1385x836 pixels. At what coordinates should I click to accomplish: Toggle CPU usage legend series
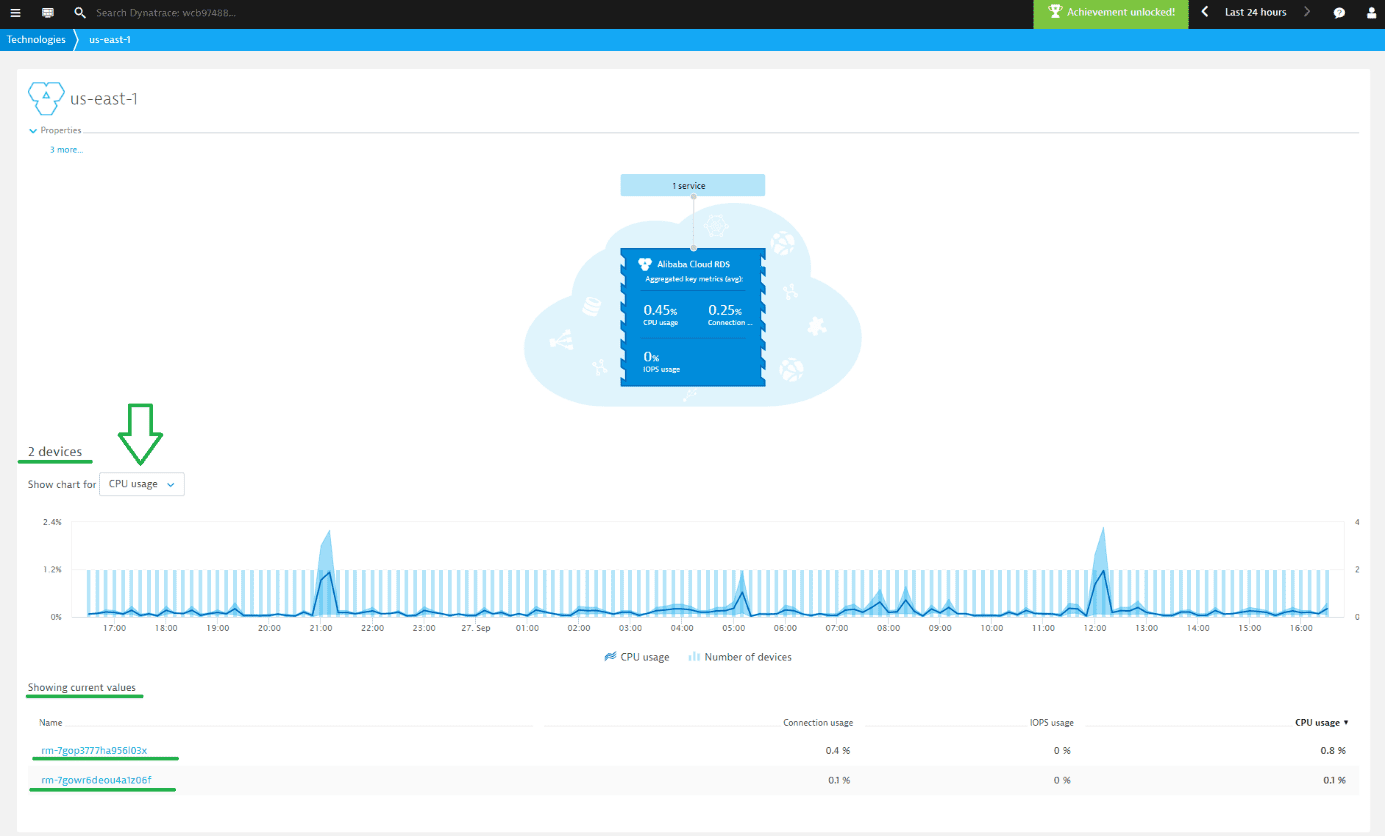click(635, 657)
